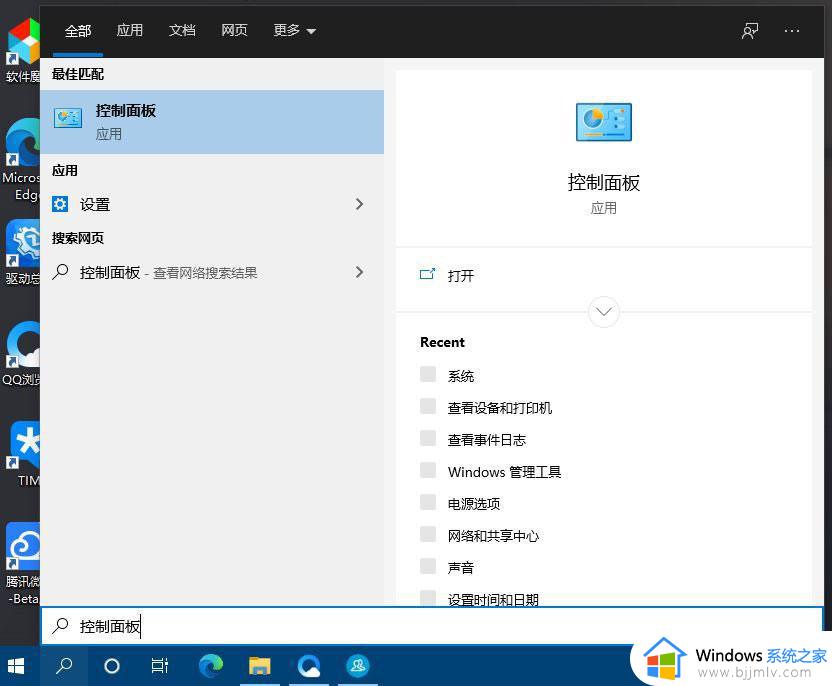Open the 更多 dropdown menu
Screen dimensions: 832x686
pyautogui.click(x=294, y=30)
